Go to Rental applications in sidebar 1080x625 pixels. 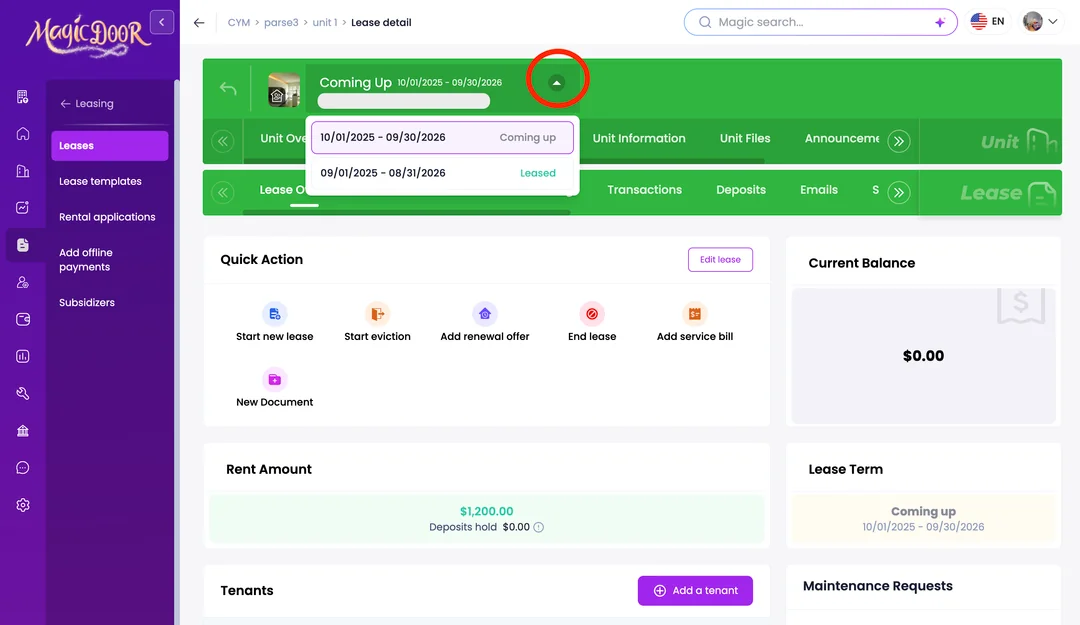click(107, 217)
